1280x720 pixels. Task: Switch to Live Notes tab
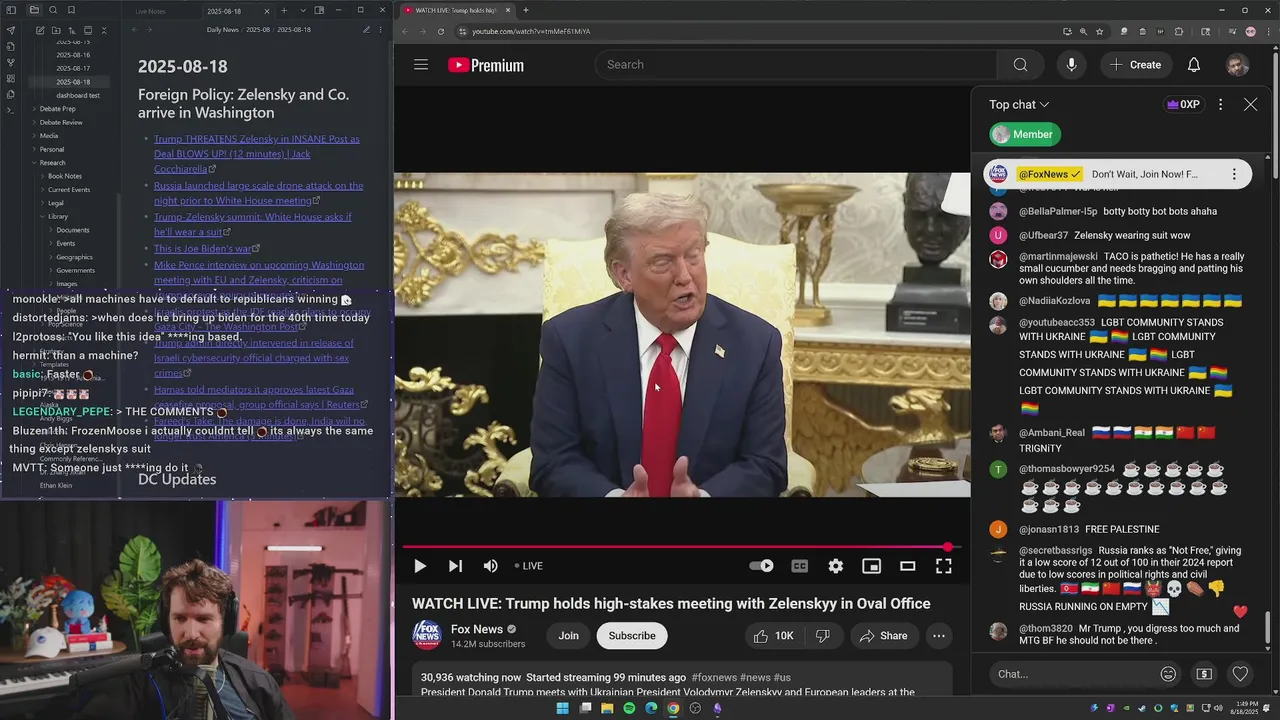[x=150, y=11]
